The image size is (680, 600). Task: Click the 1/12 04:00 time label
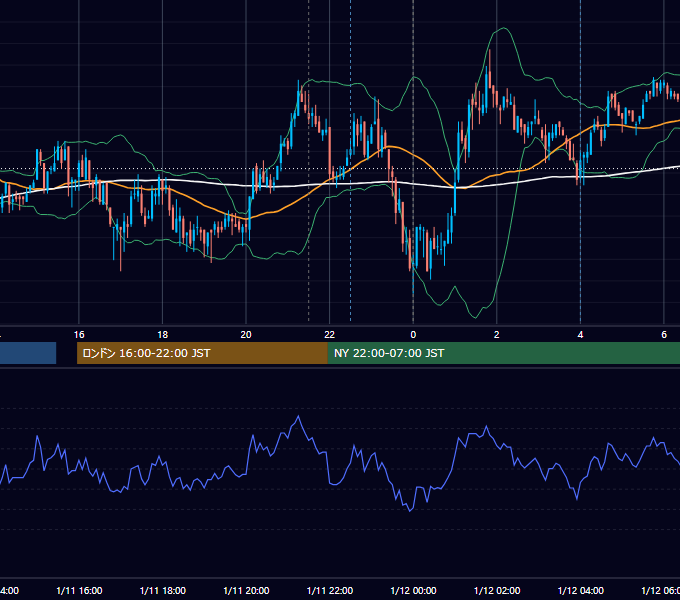[581, 591]
